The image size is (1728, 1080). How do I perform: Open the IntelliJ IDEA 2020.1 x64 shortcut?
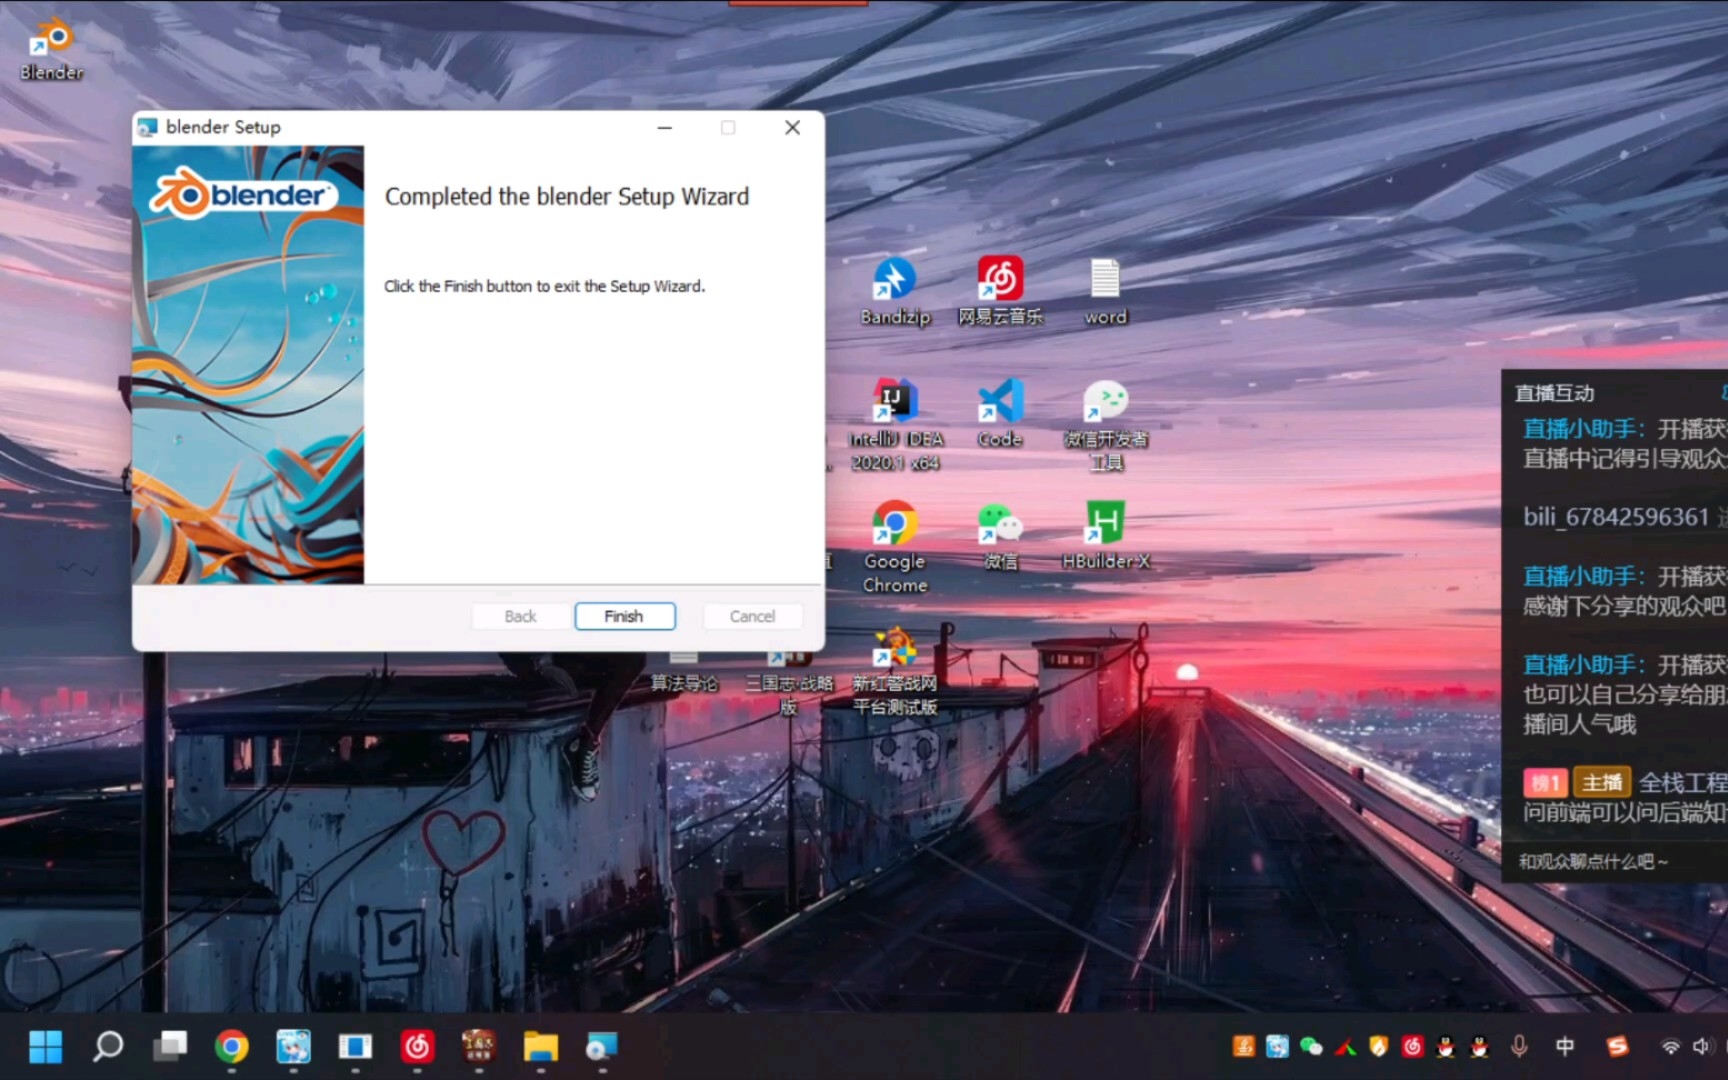(895, 424)
